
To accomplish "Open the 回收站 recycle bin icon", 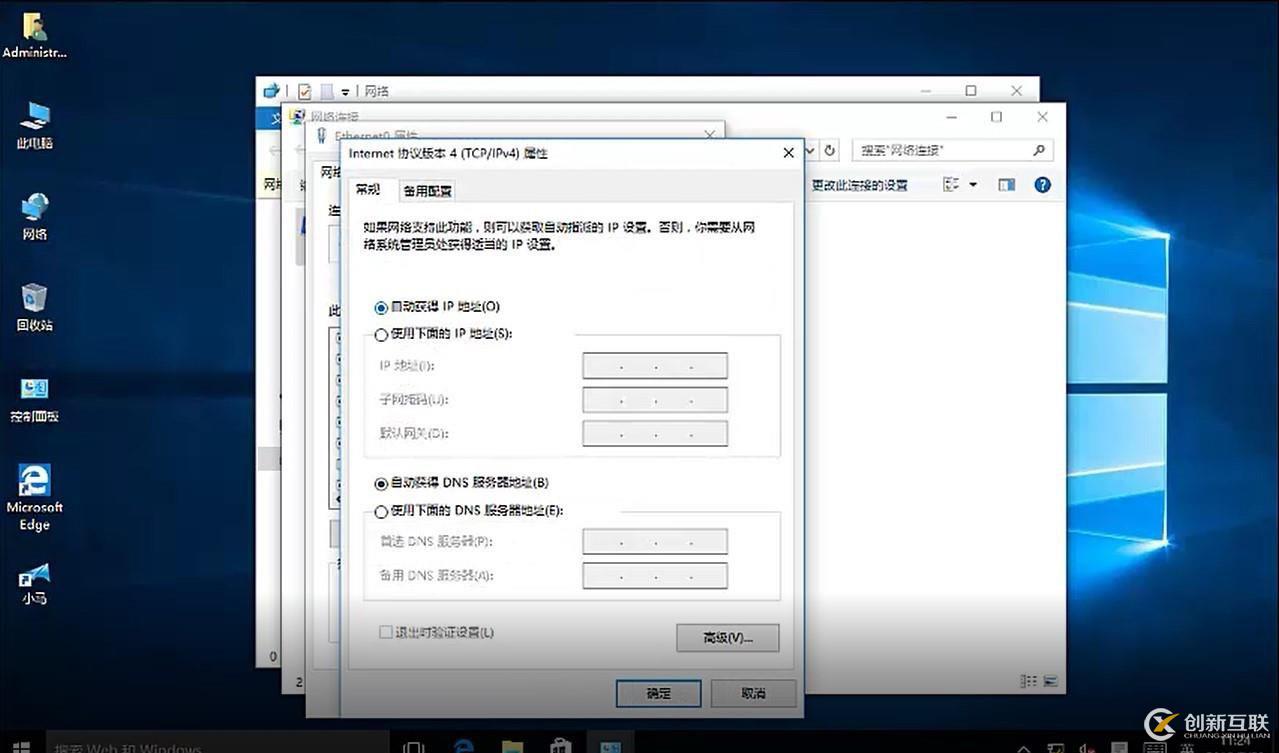I will coord(34,306).
